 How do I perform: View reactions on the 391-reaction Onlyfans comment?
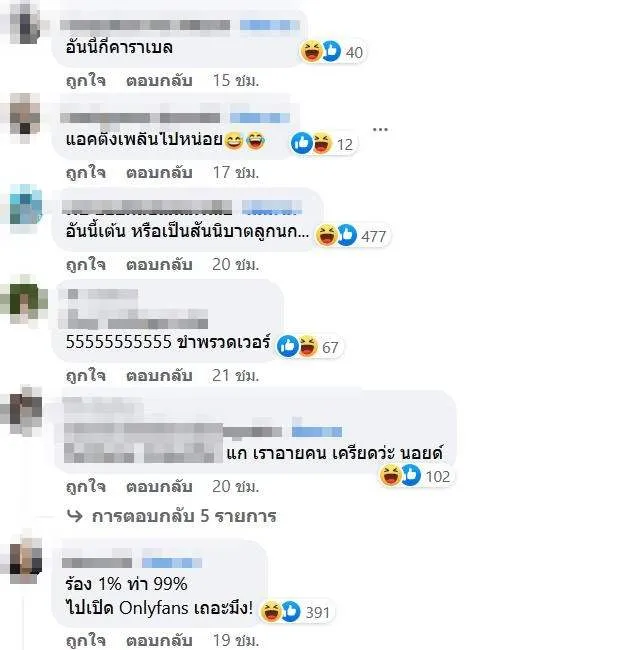pyautogui.click(x=295, y=611)
